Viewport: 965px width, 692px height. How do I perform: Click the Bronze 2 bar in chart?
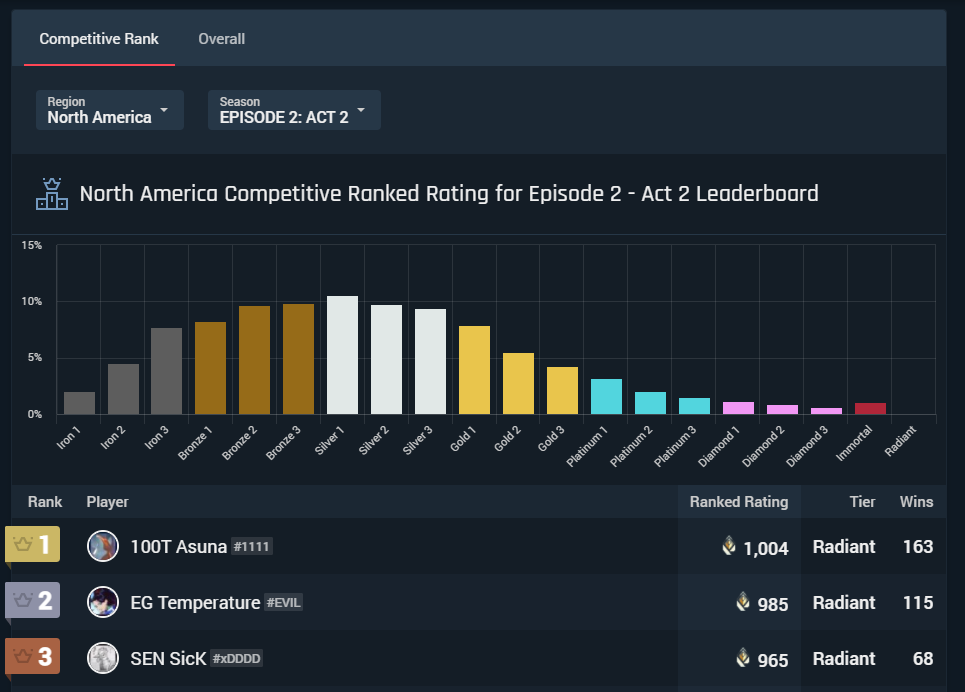pyautogui.click(x=254, y=360)
